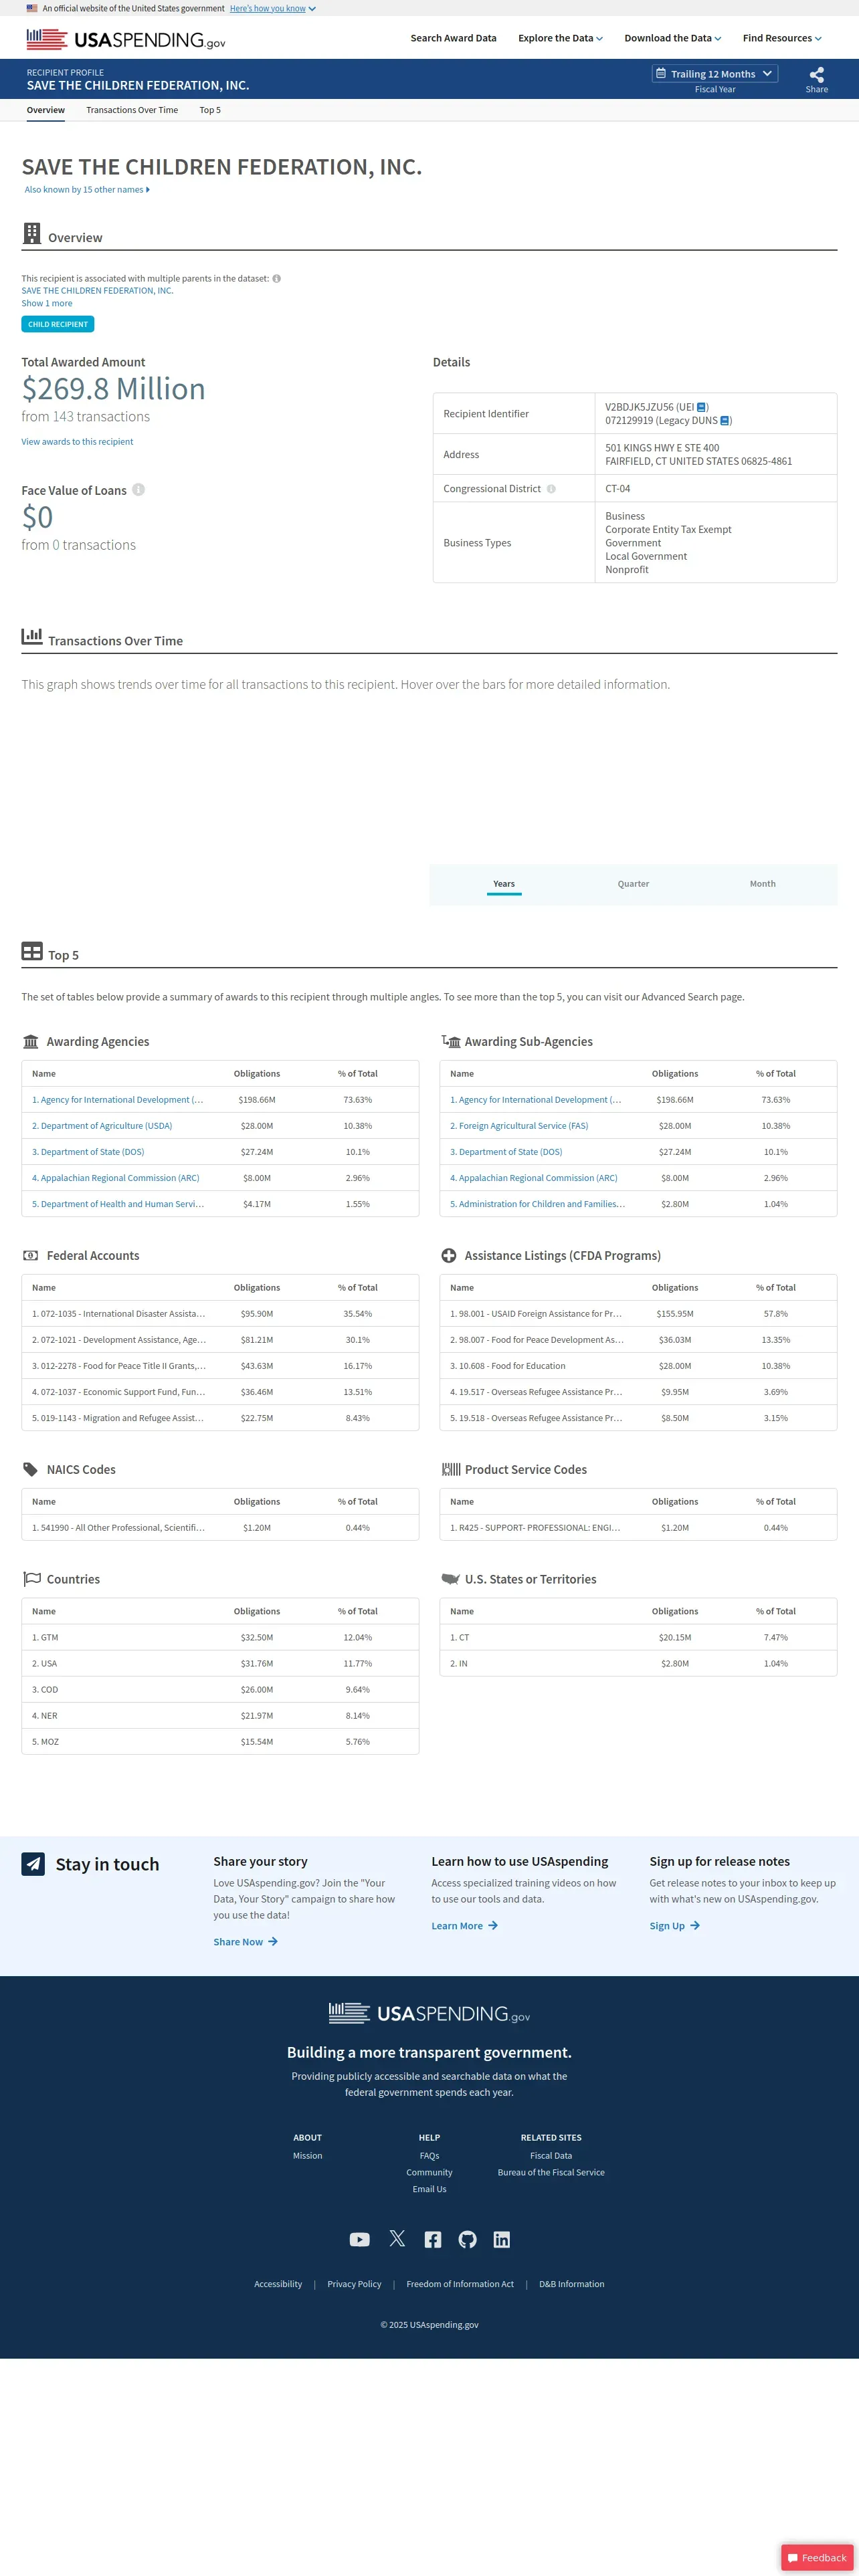The width and height of the screenshot is (859, 2576).
Task: Open Foreign Agricultural Service (FAS) sub-agency link
Action: [519, 1126]
